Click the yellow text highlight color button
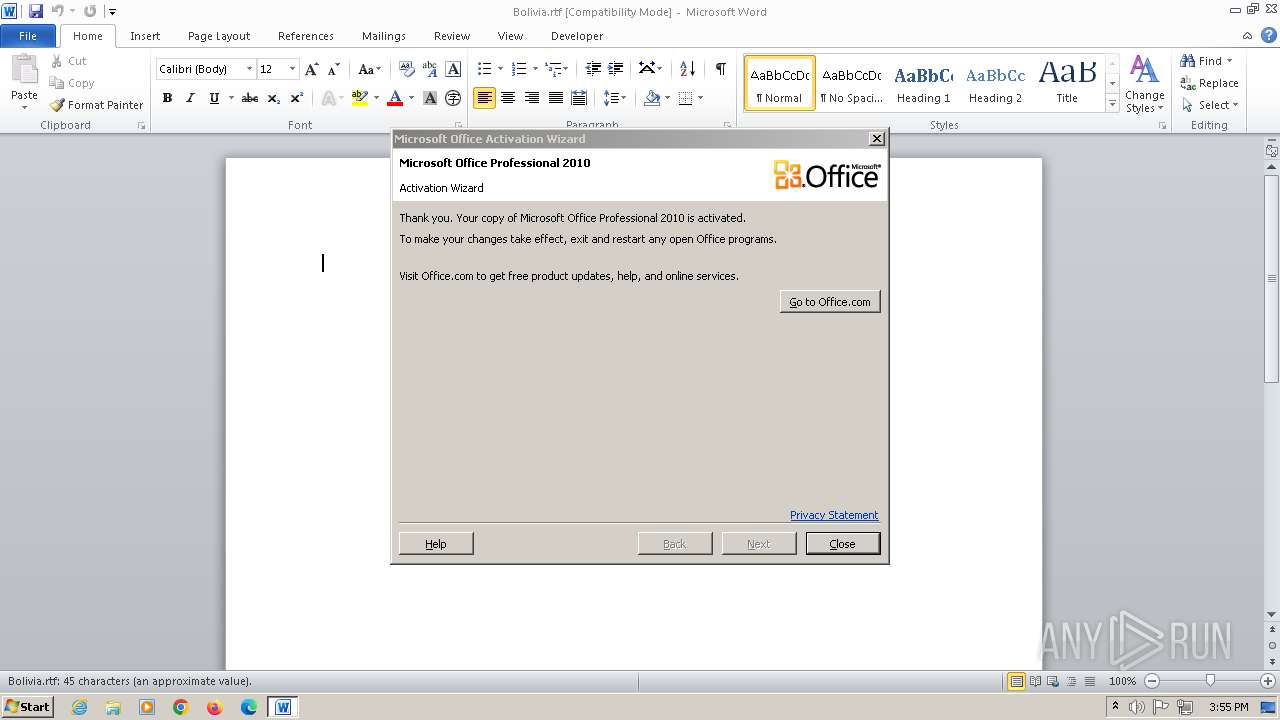The height and width of the screenshot is (720, 1280). (x=360, y=98)
